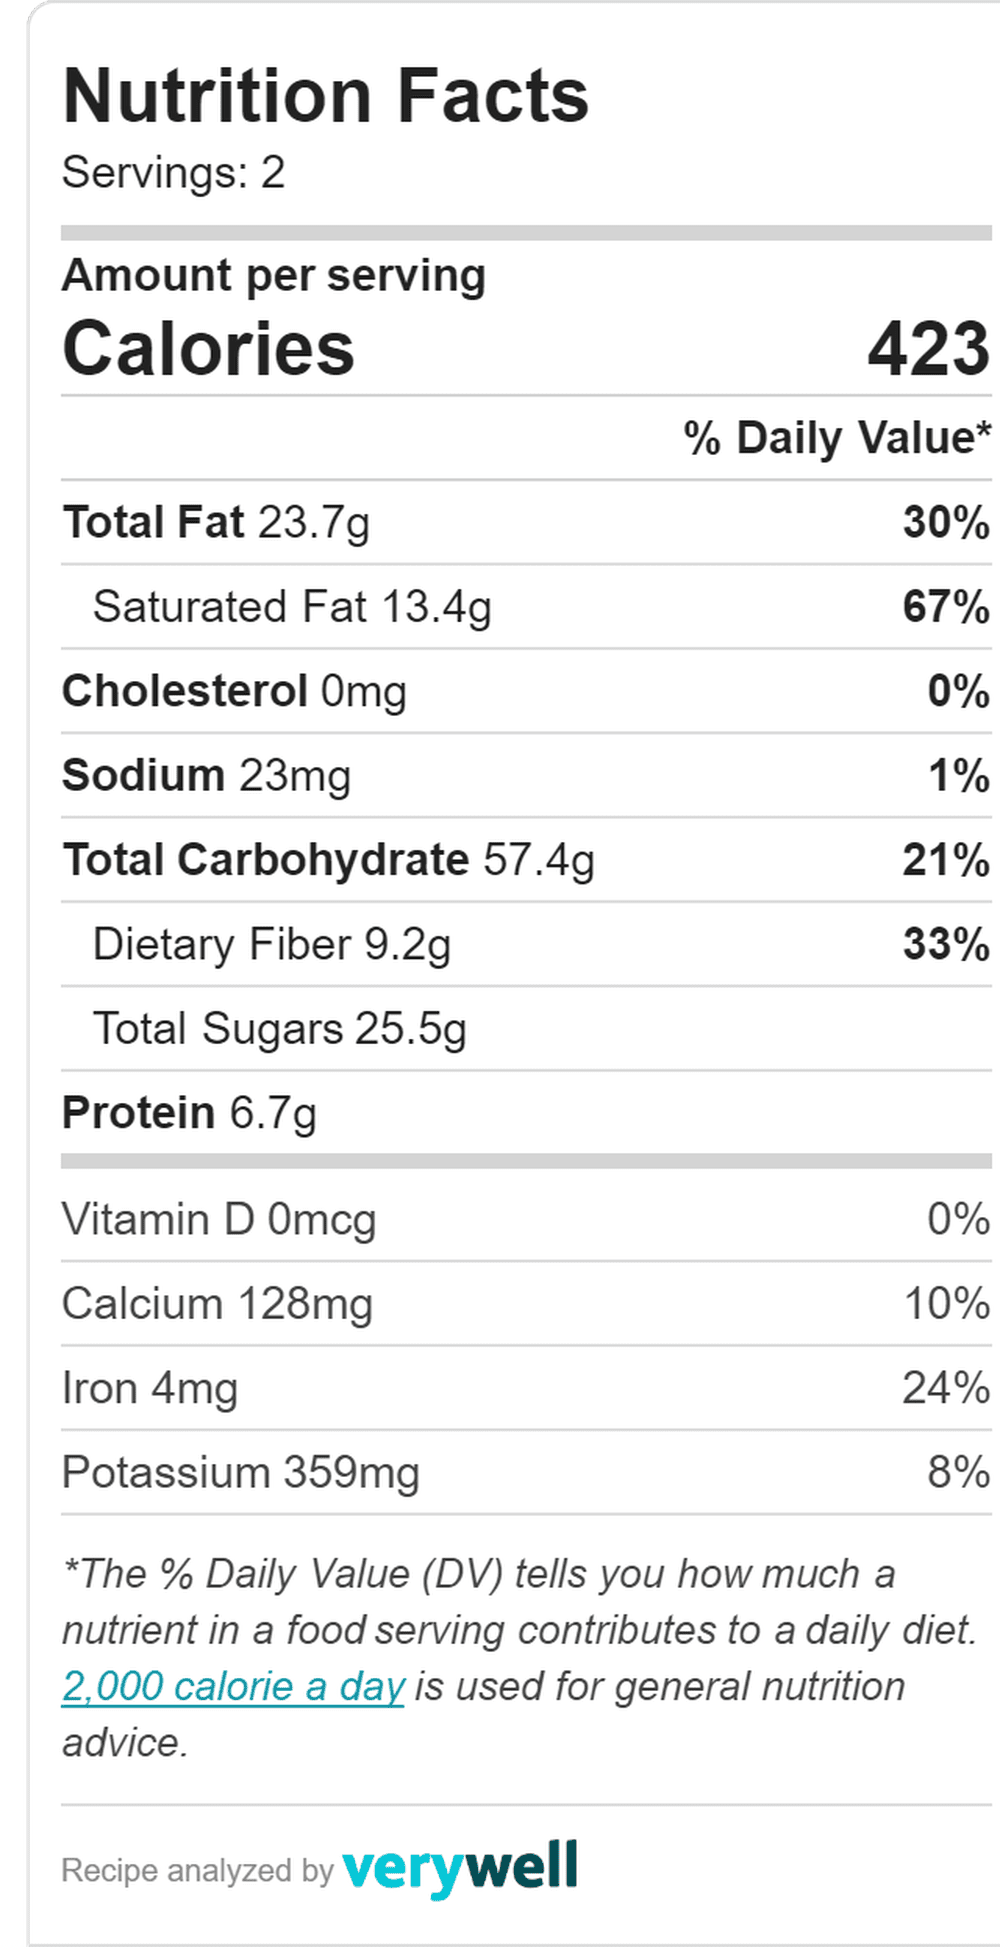Click the Recipe analyzed by text
This screenshot has width=1000, height=1947.
coord(197,1870)
